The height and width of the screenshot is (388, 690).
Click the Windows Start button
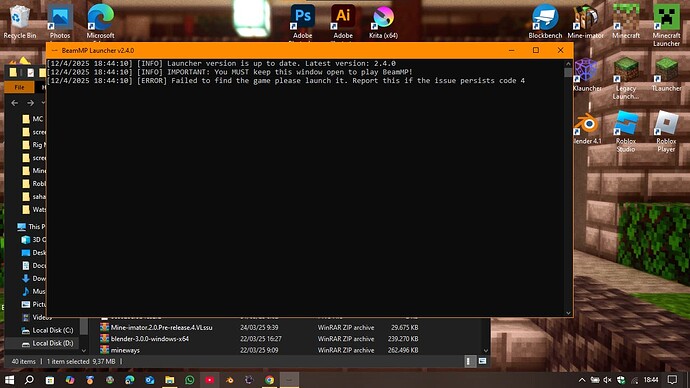(x=9, y=380)
